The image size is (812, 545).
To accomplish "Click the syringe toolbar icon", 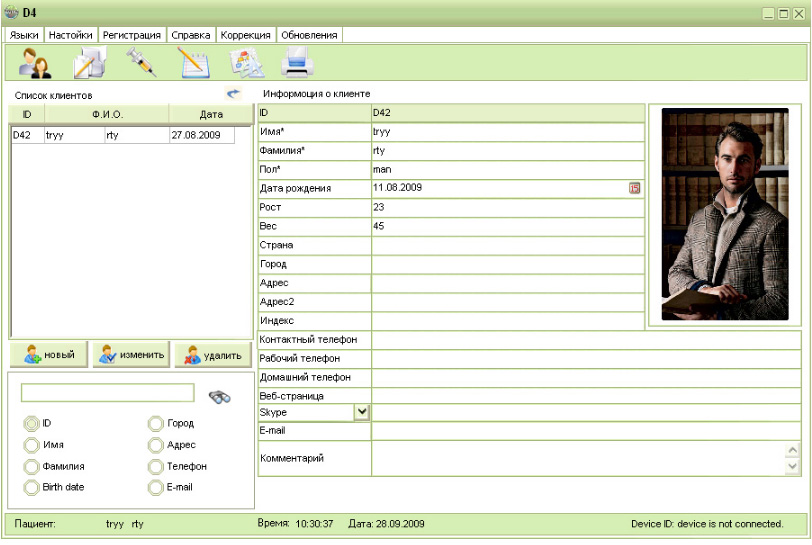I will (141, 63).
